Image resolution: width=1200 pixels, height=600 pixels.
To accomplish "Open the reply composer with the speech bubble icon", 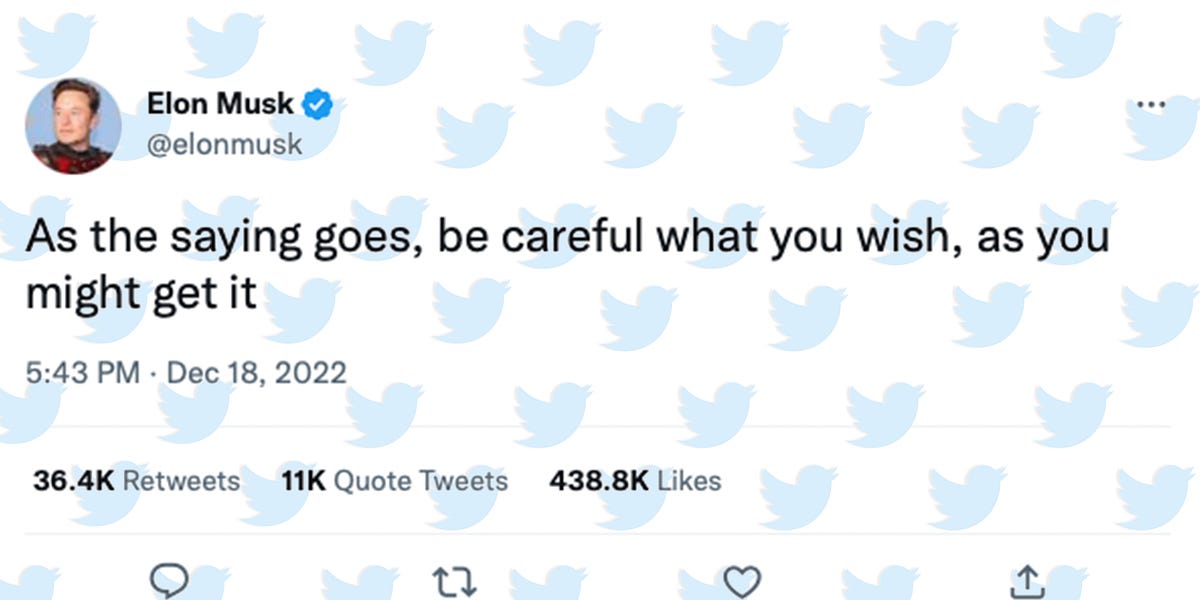I will point(170,578).
